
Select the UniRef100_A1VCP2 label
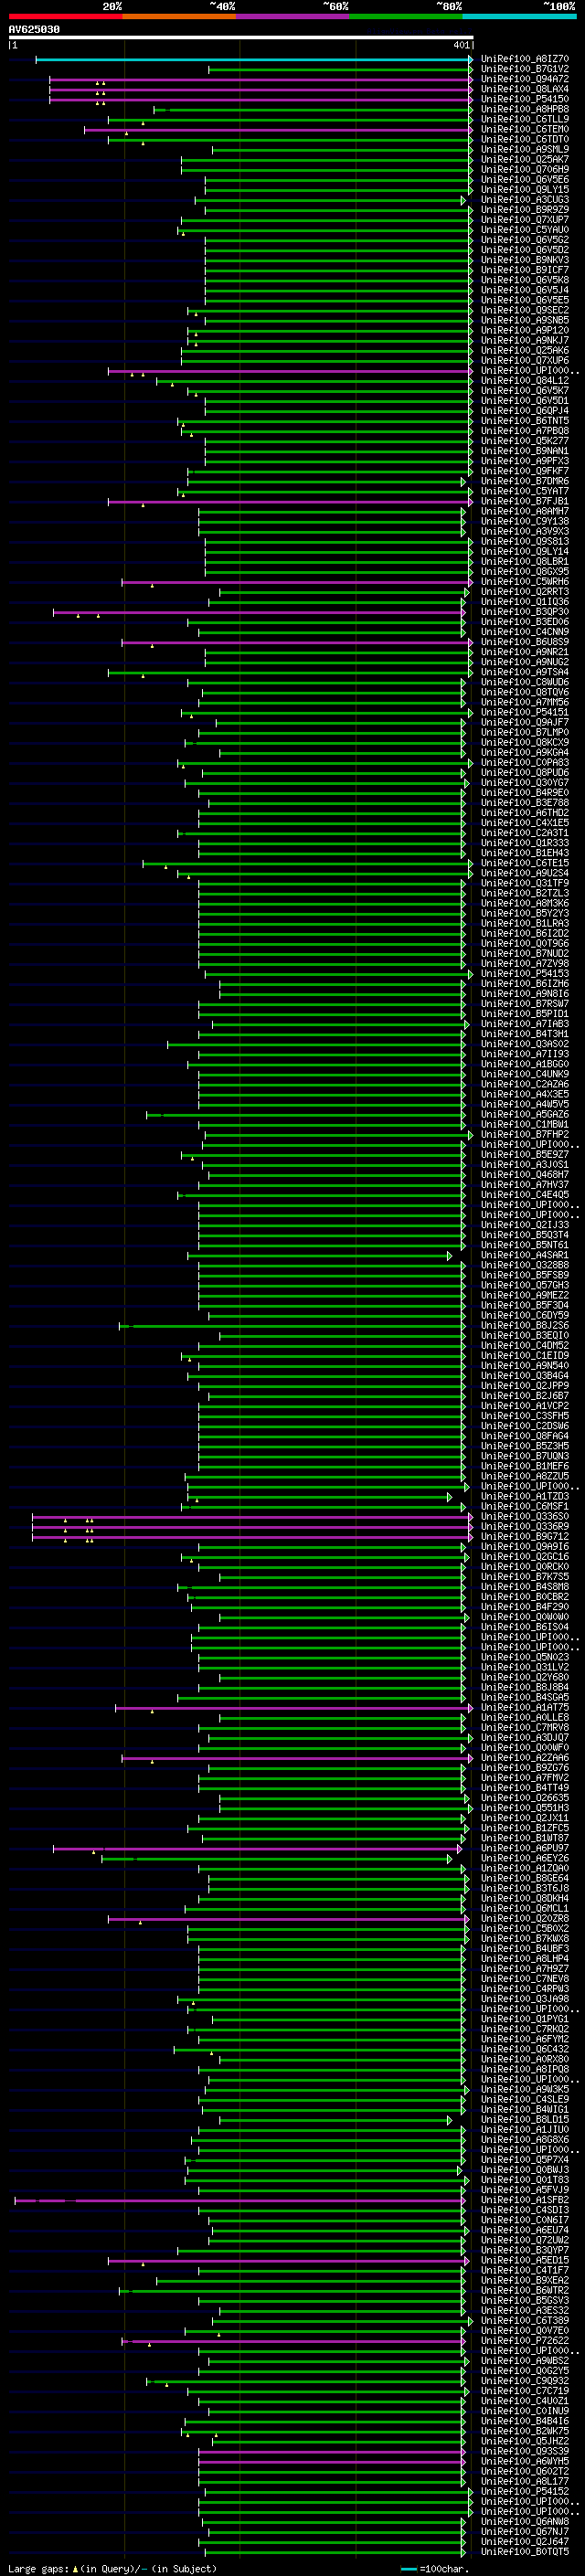tap(524, 1406)
